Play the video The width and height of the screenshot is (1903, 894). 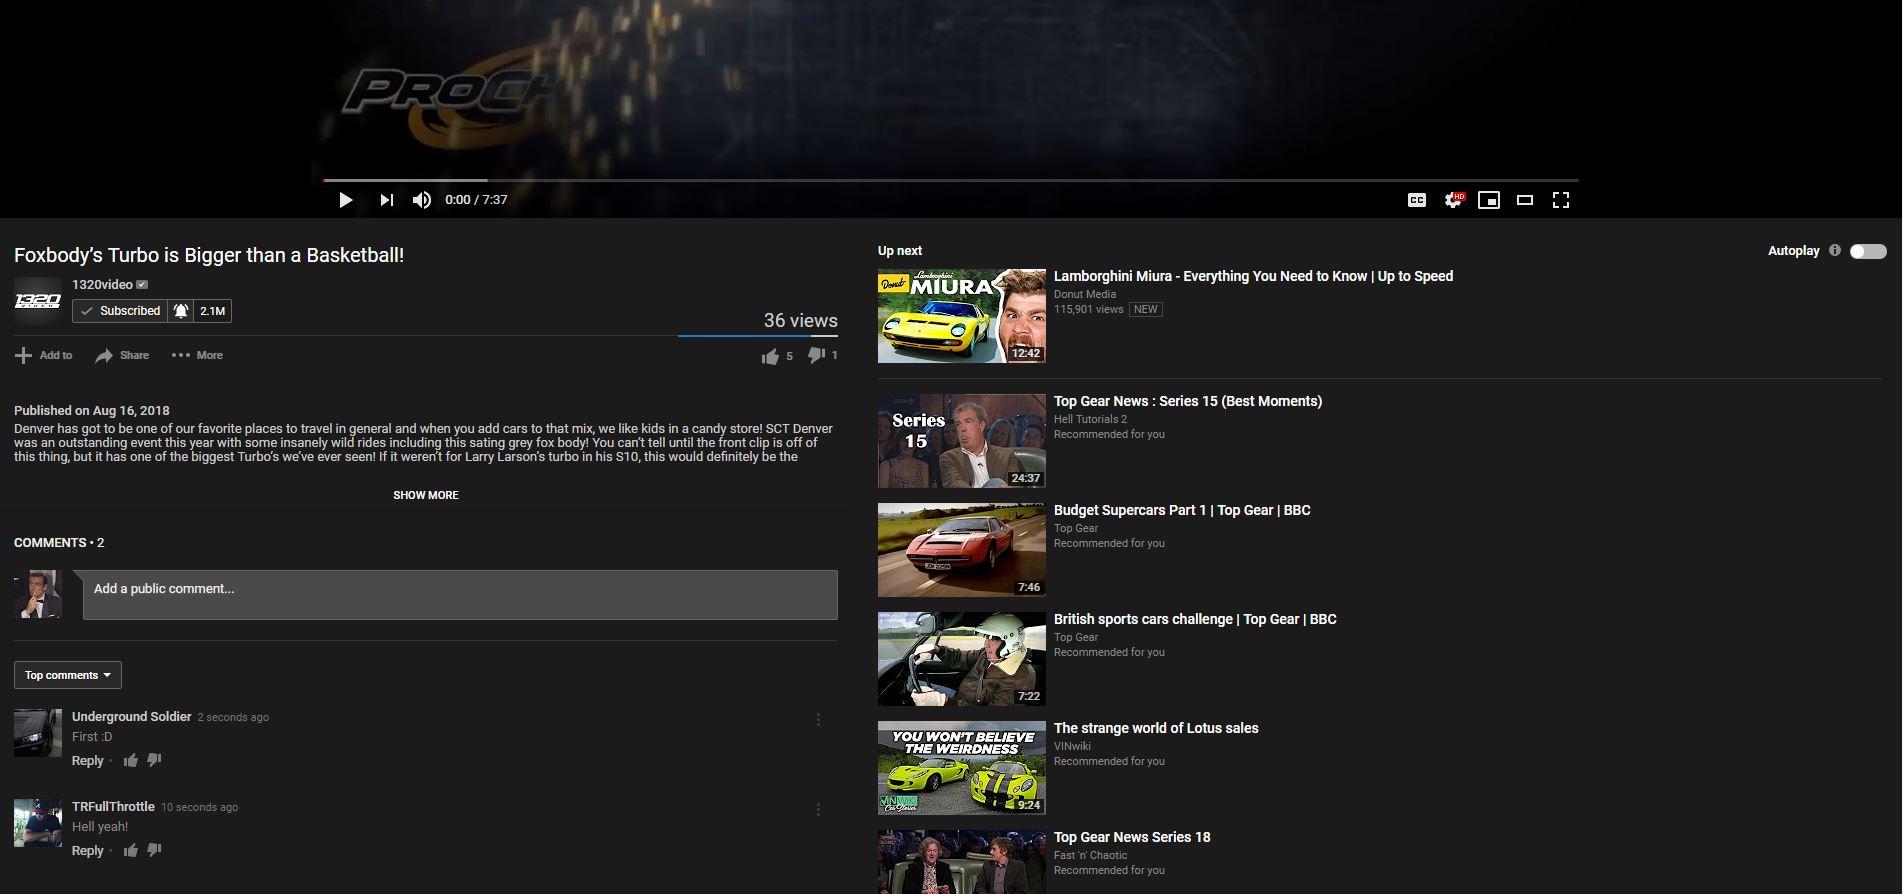(345, 200)
